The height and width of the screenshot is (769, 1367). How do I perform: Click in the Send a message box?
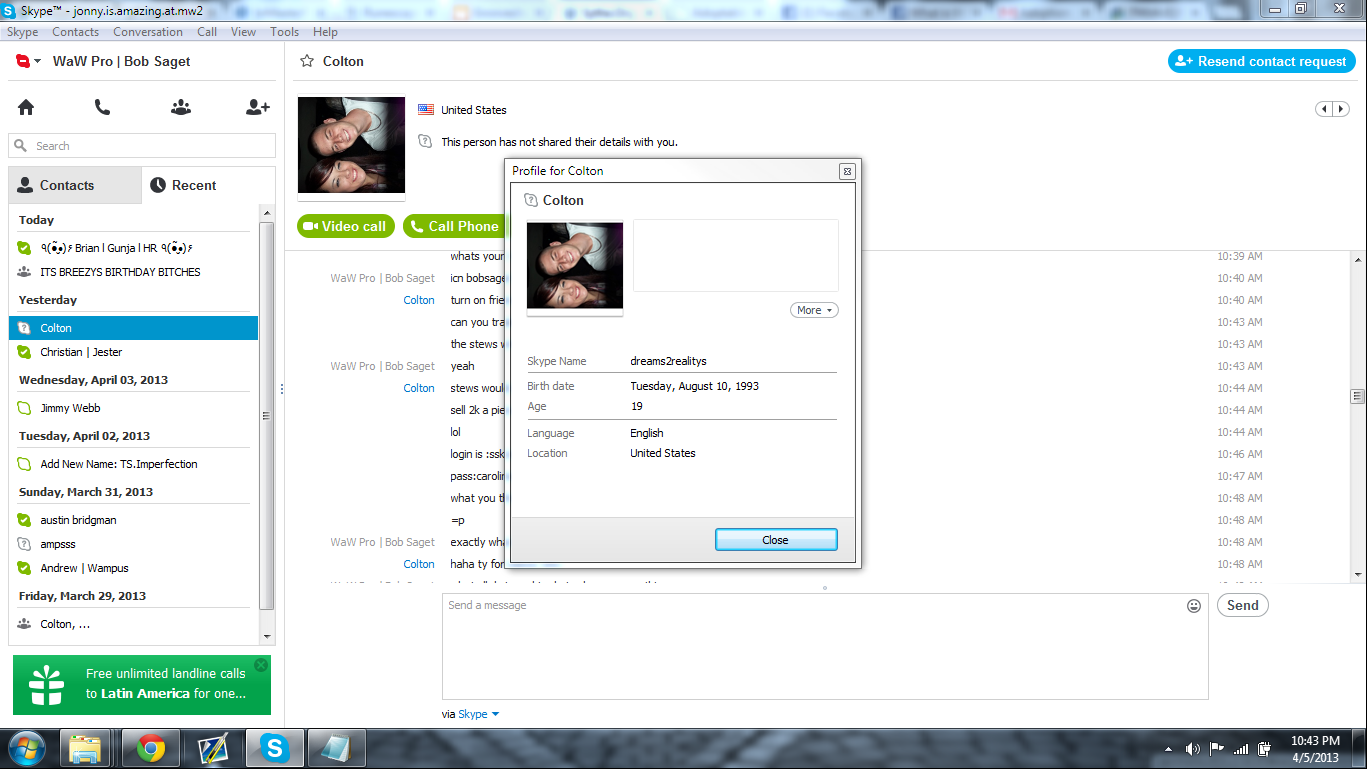coord(825,647)
